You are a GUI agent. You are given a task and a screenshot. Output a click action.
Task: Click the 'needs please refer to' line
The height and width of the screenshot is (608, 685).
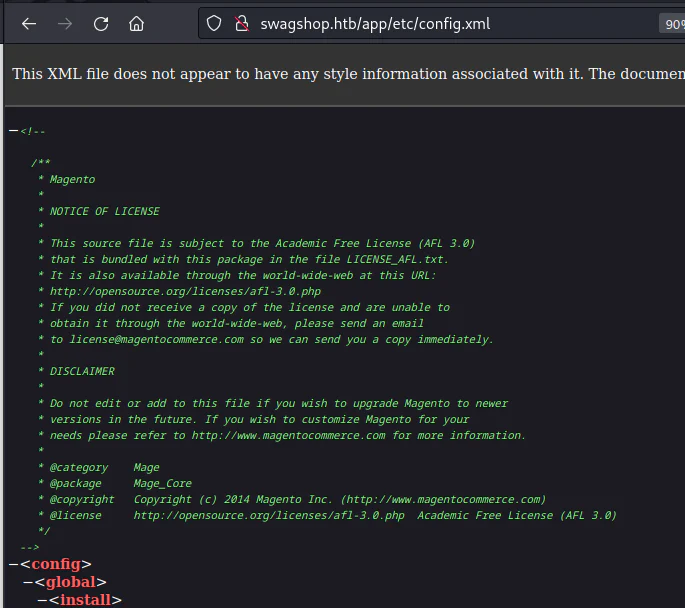pyautogui.click(x=282, y=435)
